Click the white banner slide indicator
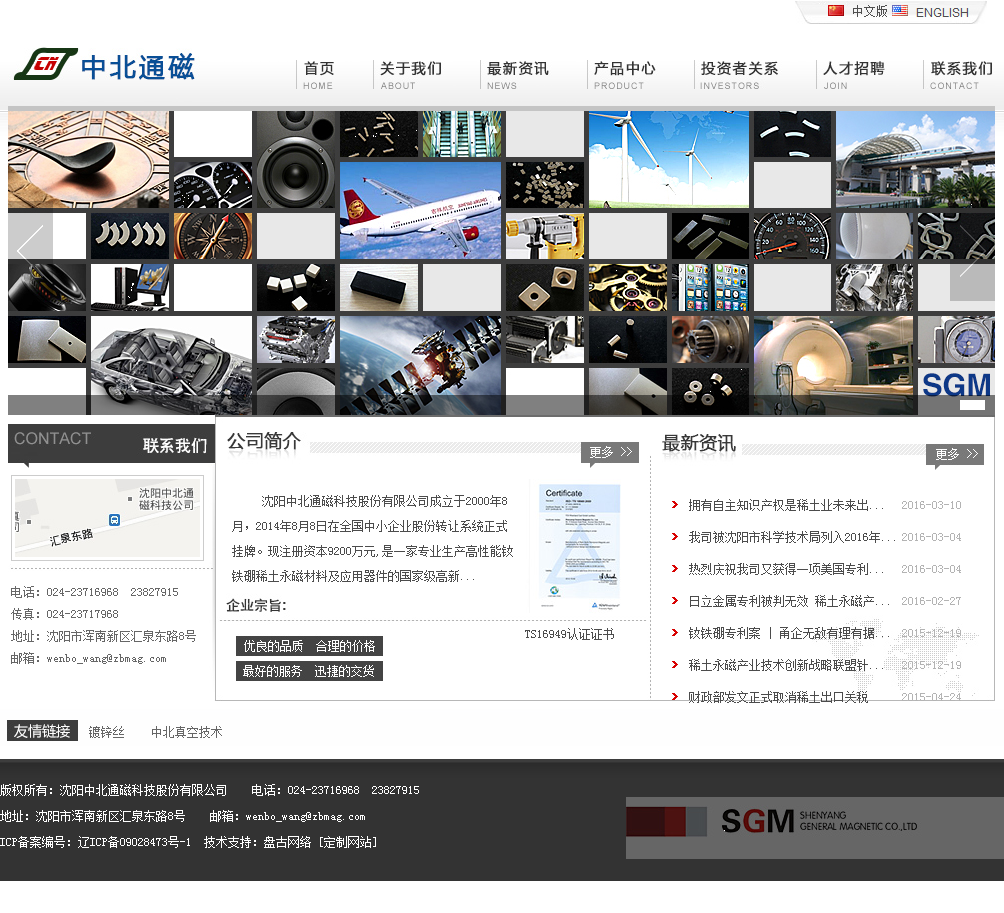Screen dimensions: 1004x913 point(972,405)
